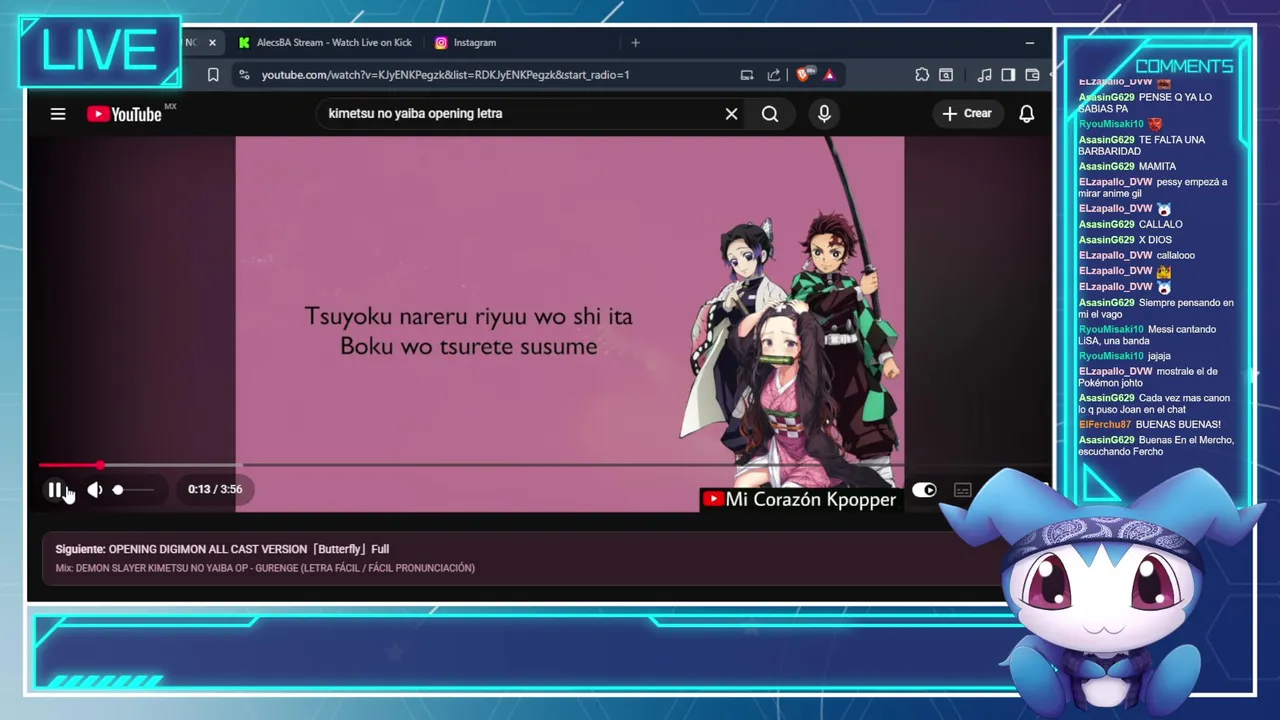The image size is (1280, 720).
Task: Click chat message 'Cada vez mas canon'
Action: click(1154, 403)
